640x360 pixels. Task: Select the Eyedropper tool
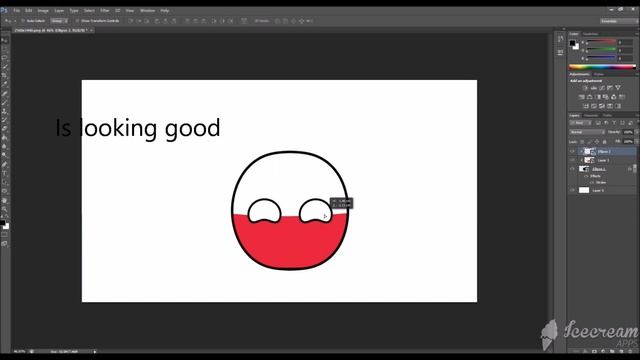[4, 84]
